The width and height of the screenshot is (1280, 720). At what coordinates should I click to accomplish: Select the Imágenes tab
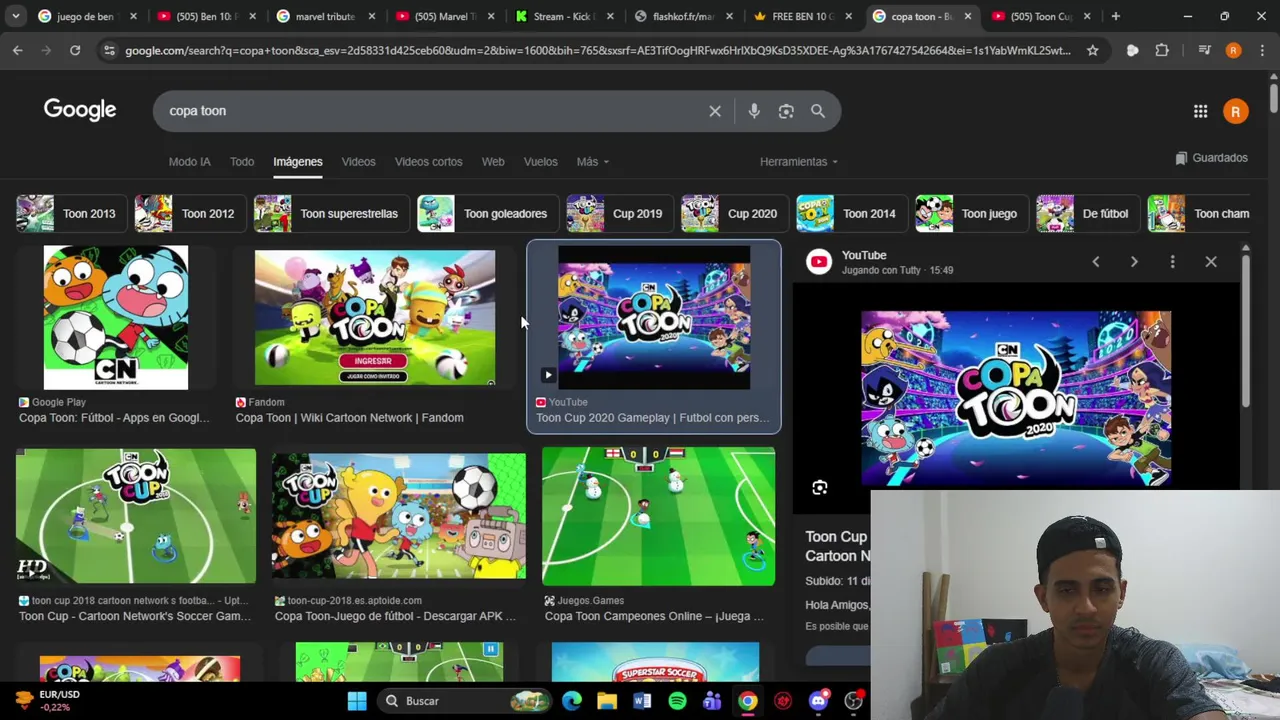(x=298, y=162)
